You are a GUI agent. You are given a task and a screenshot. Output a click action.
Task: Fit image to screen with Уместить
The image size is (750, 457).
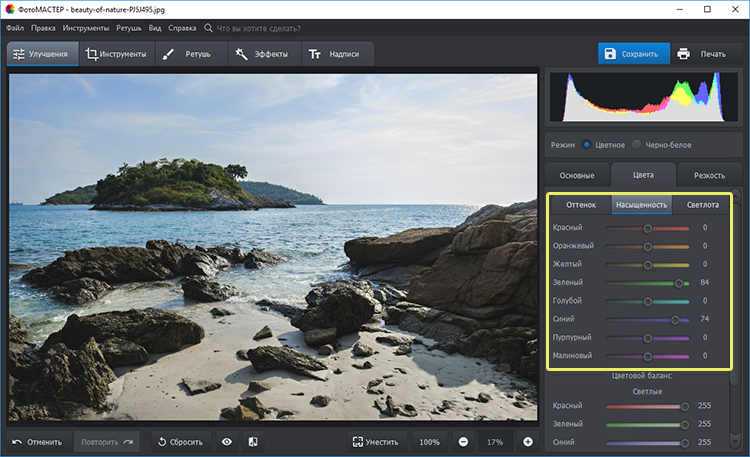(x=375, y=441)
